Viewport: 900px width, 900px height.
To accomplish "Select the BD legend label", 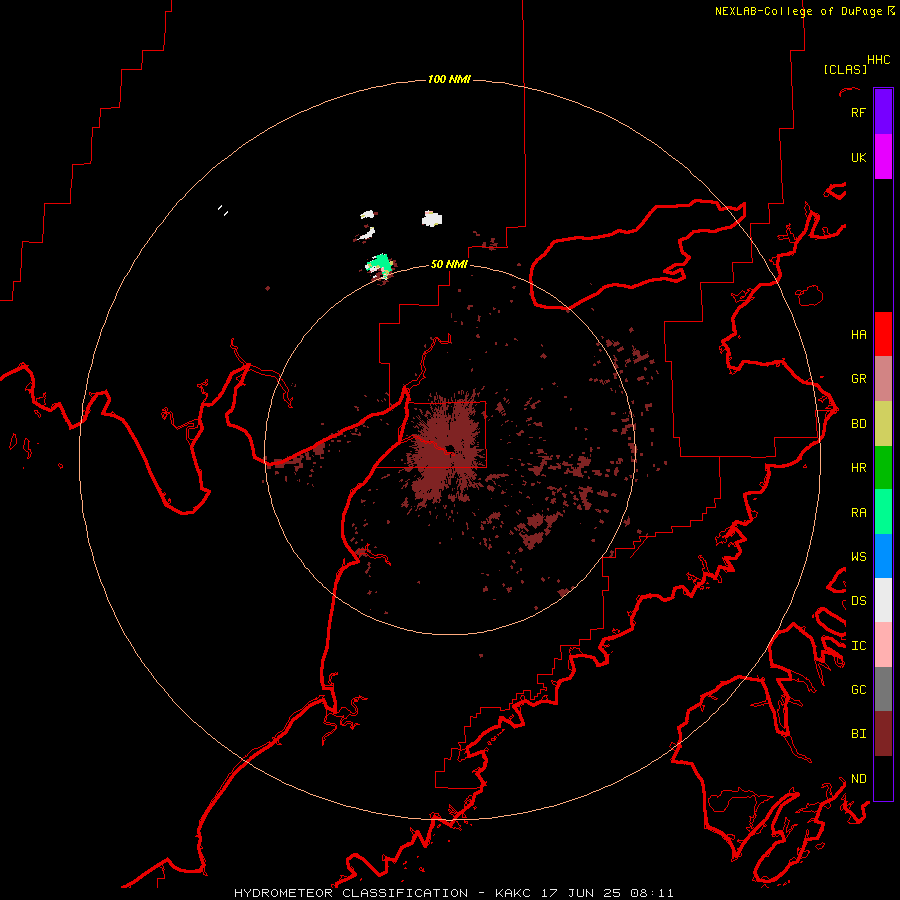I will coord(858,423).
